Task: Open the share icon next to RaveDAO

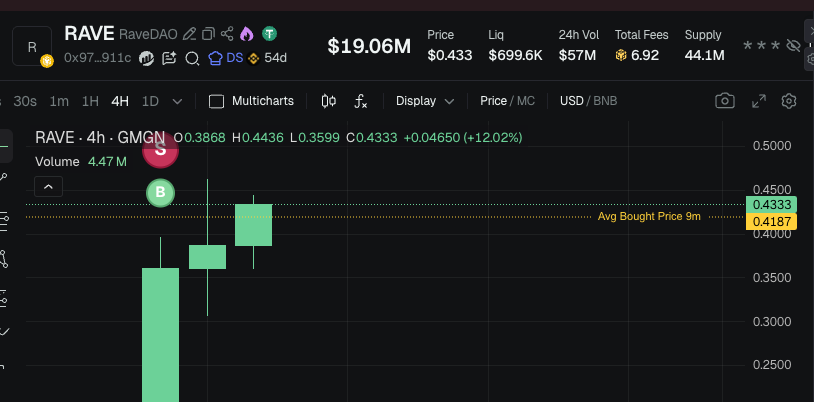Action: tap(227, 34)
